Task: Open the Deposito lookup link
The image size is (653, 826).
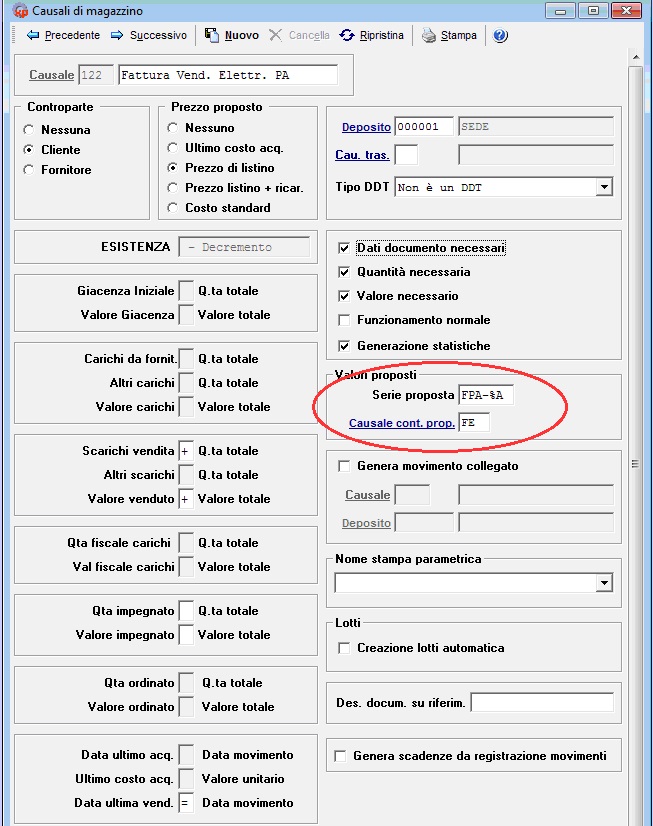Action: click(x=366, y=127)
